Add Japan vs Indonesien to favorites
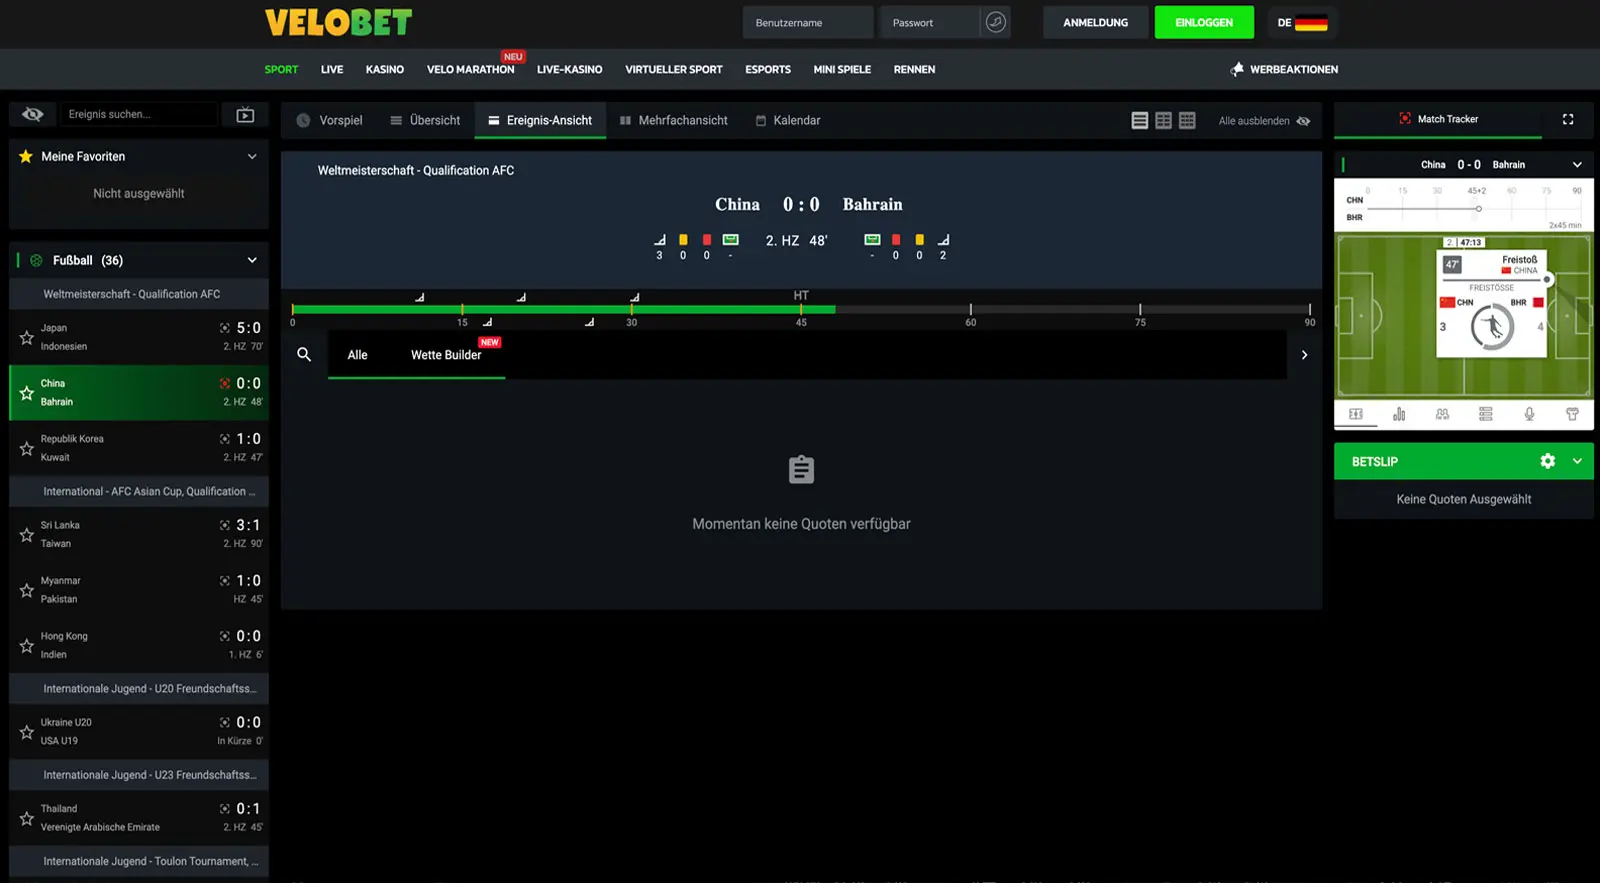The image size is (1600, 883). coord(27,338)
